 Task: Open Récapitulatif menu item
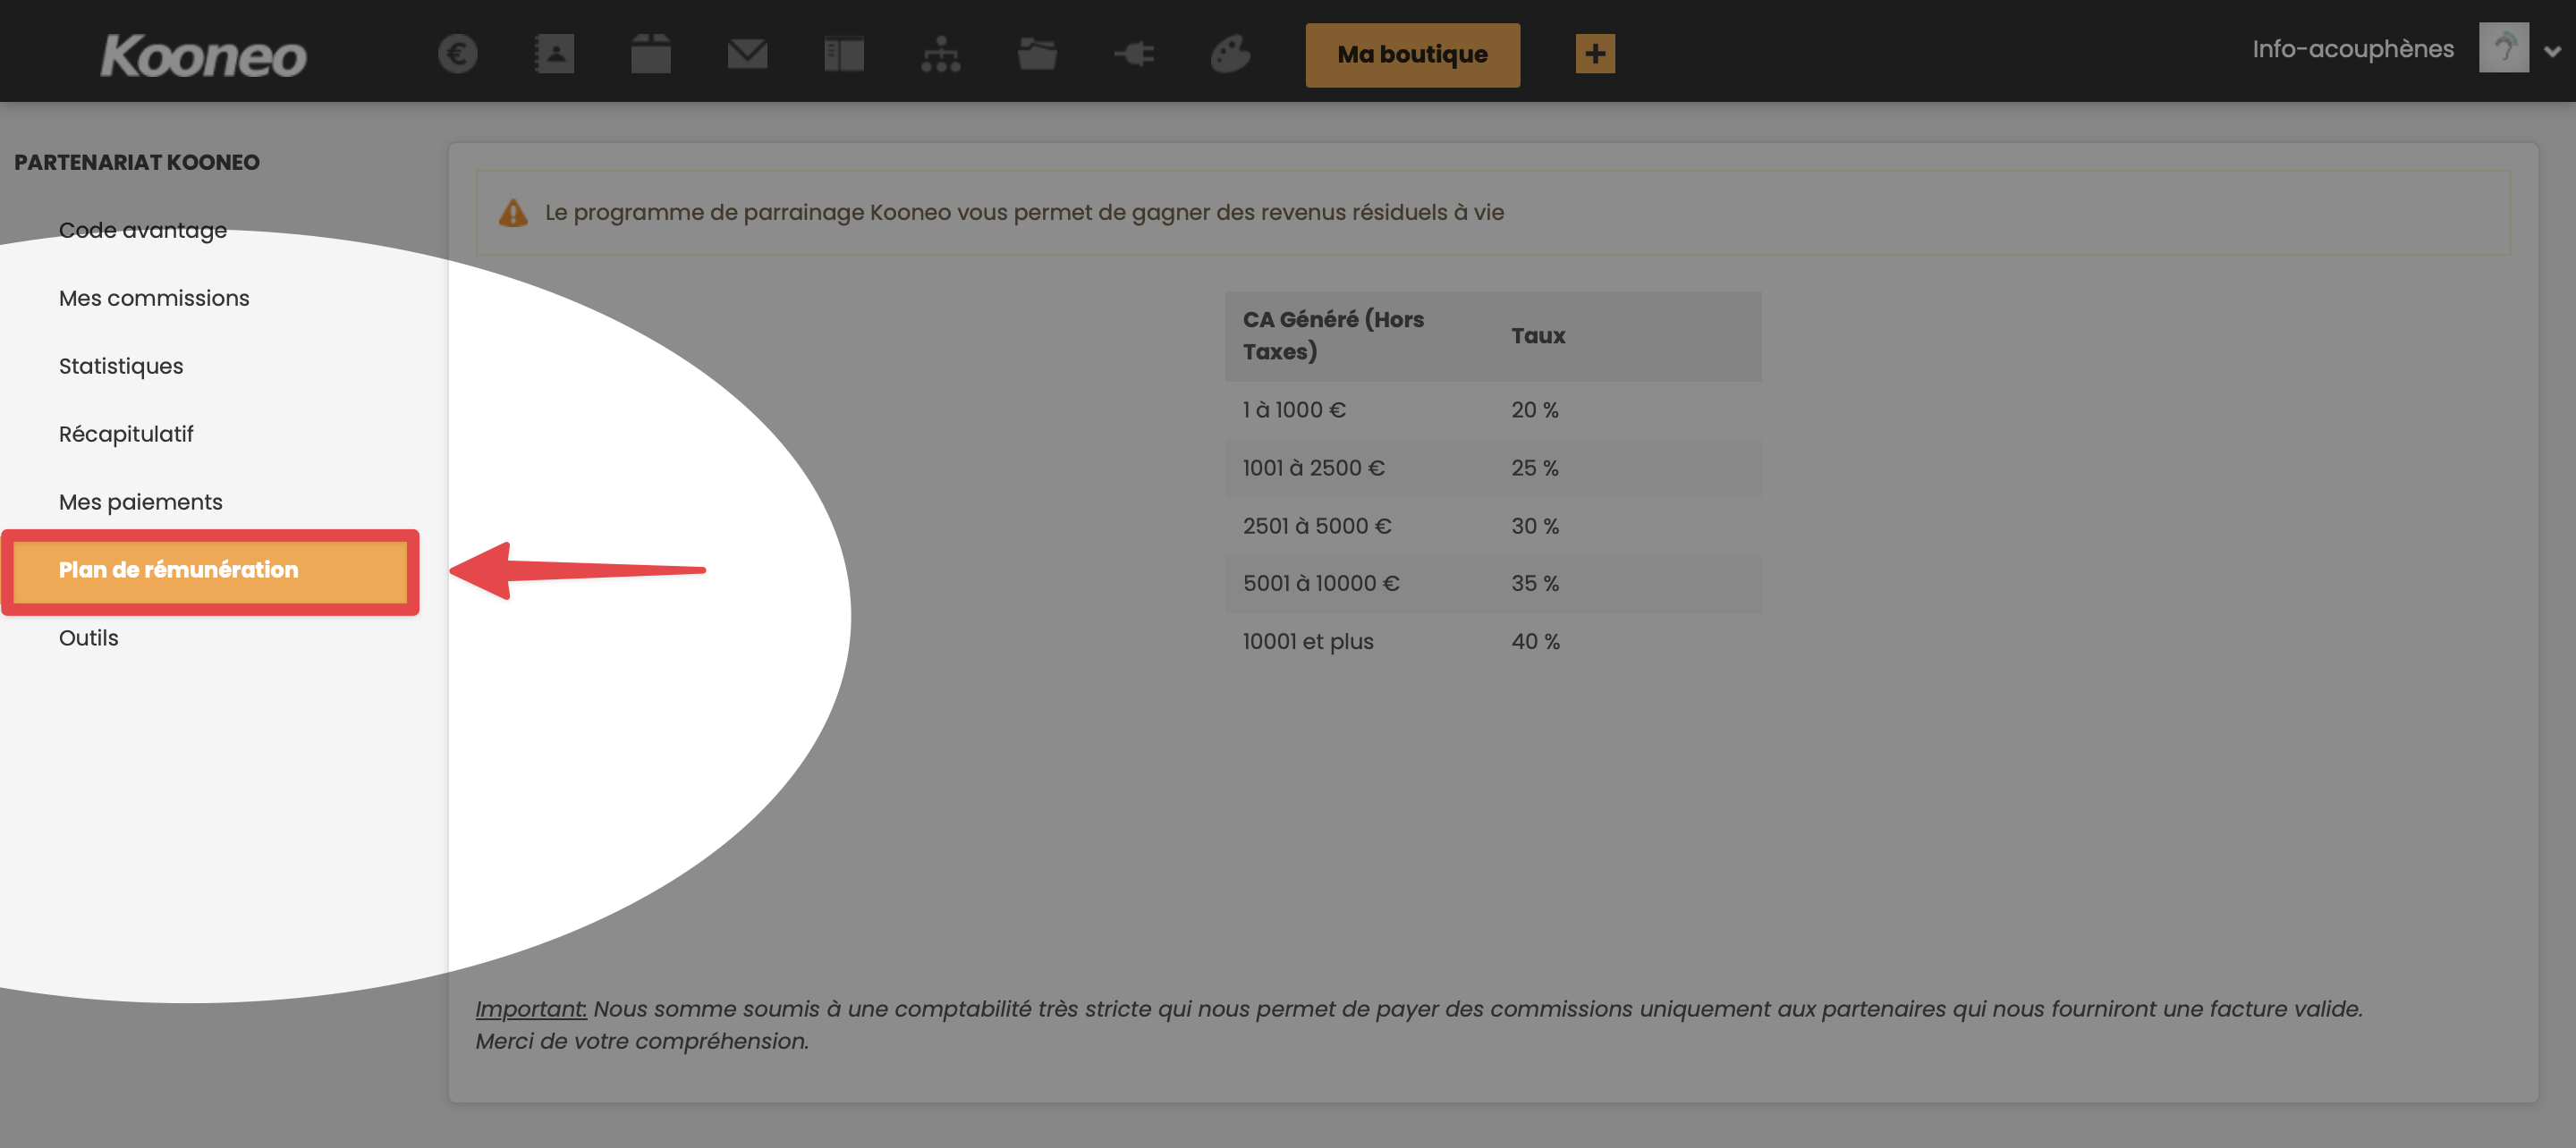coord(126,434)
